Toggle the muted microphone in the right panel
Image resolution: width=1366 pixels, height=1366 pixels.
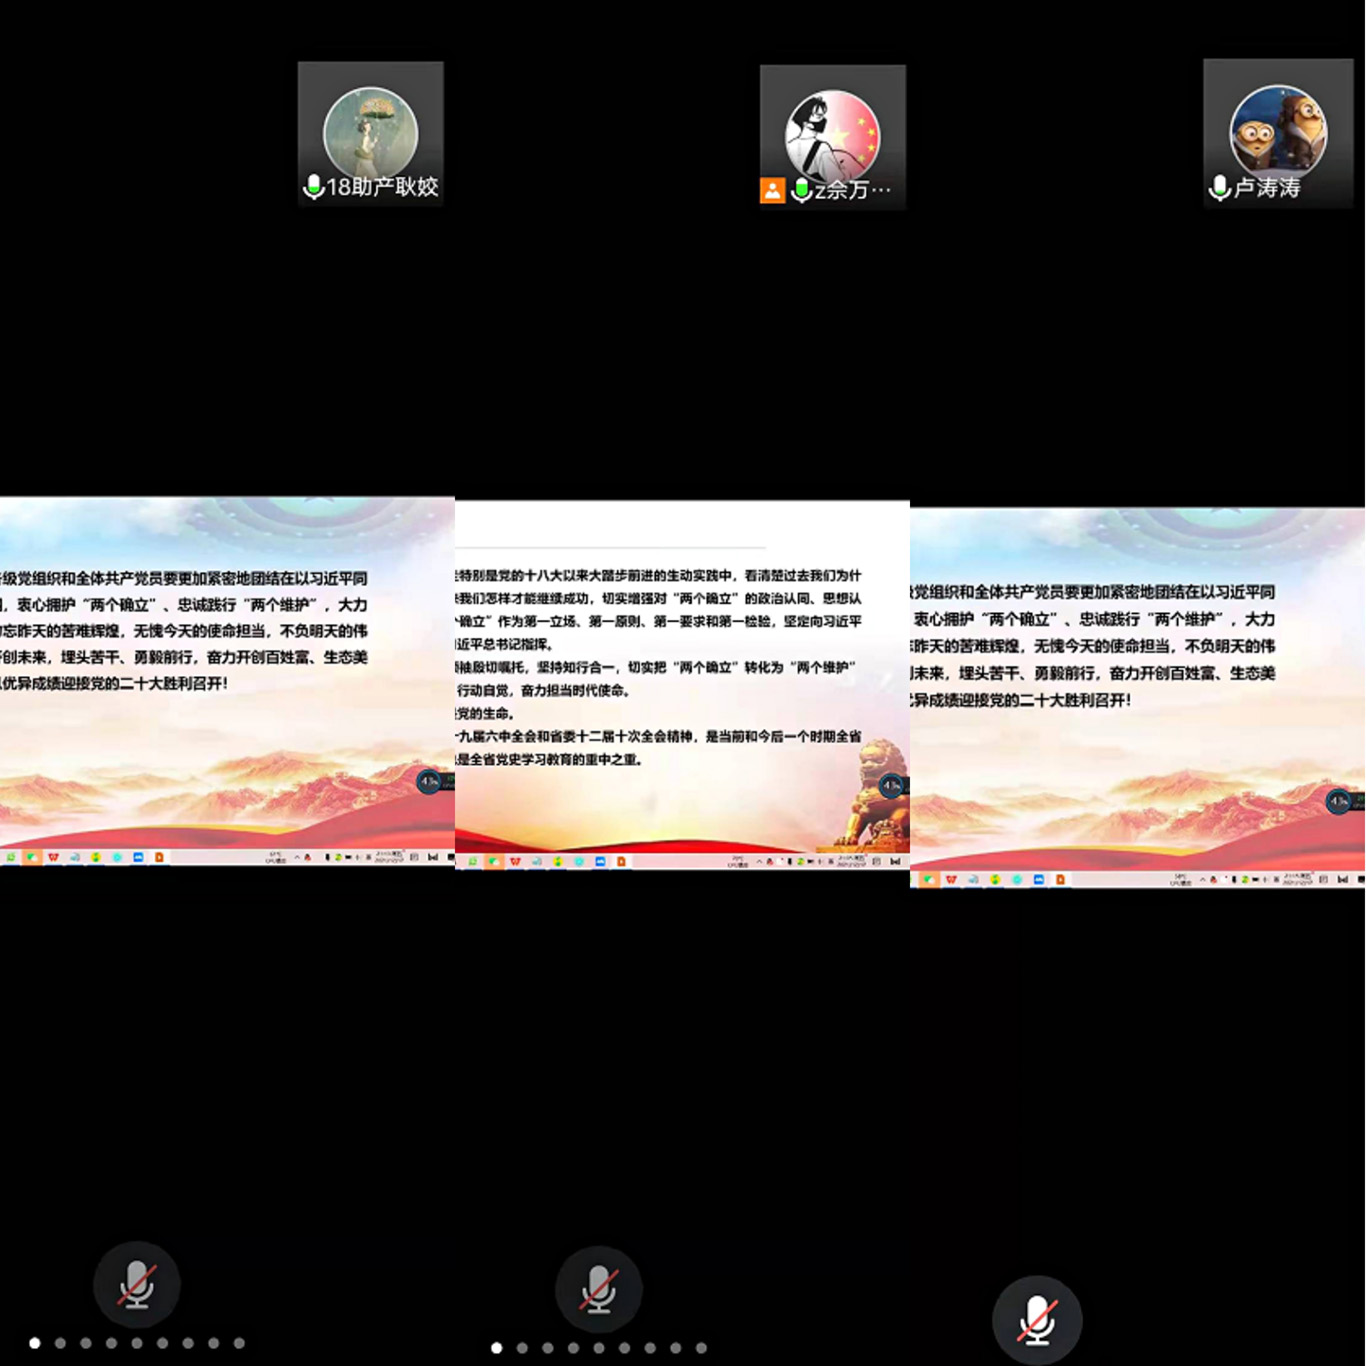click(1037, 1320)
